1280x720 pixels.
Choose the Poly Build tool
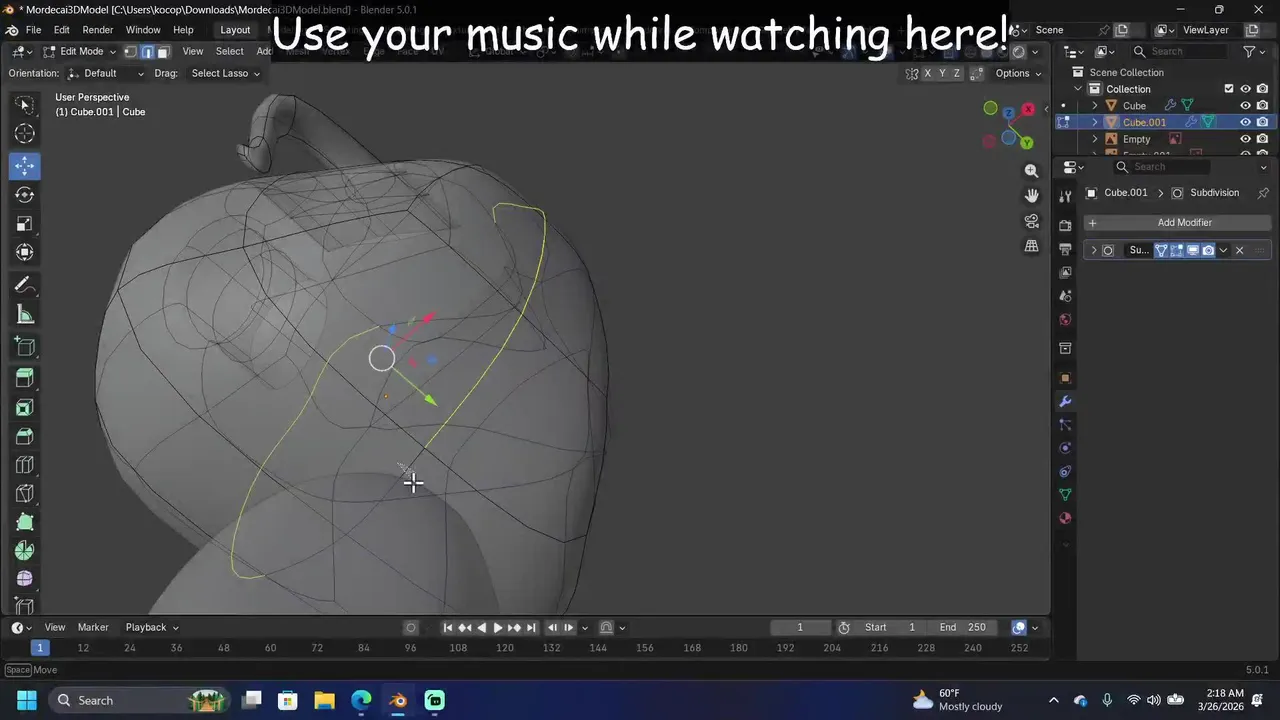click(x=25, y=522)
